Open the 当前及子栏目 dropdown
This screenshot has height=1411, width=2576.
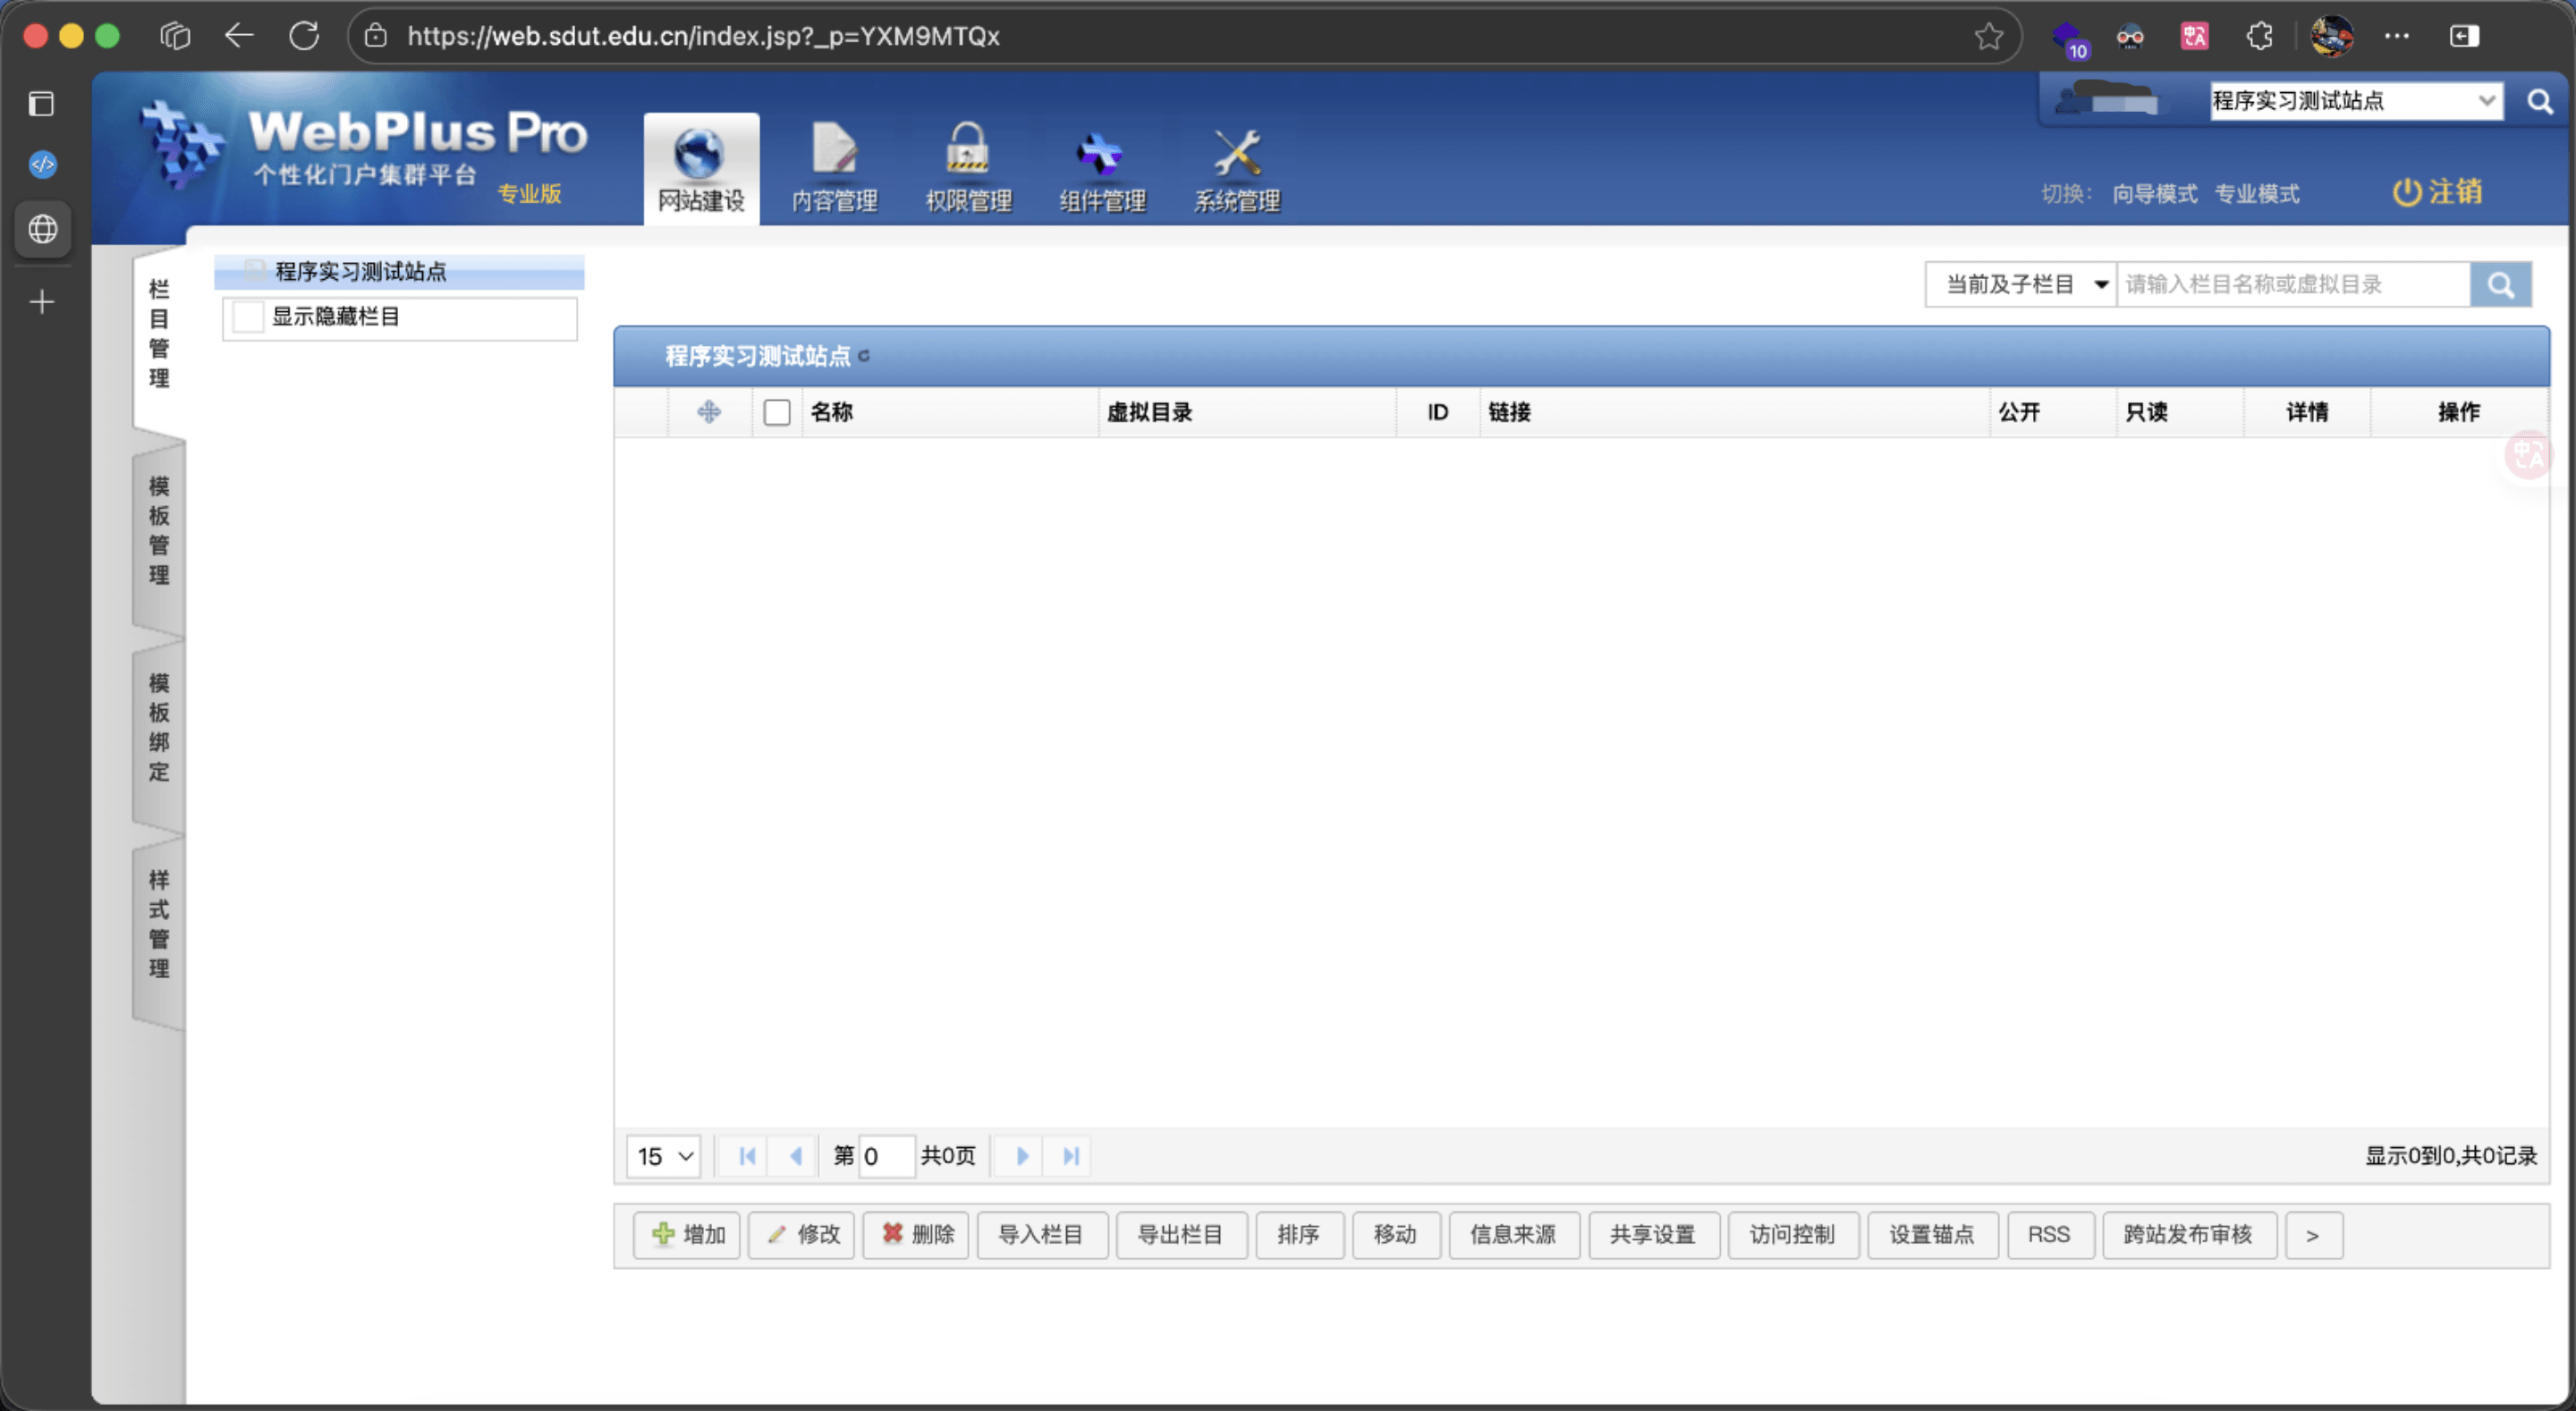(2019, 284)
